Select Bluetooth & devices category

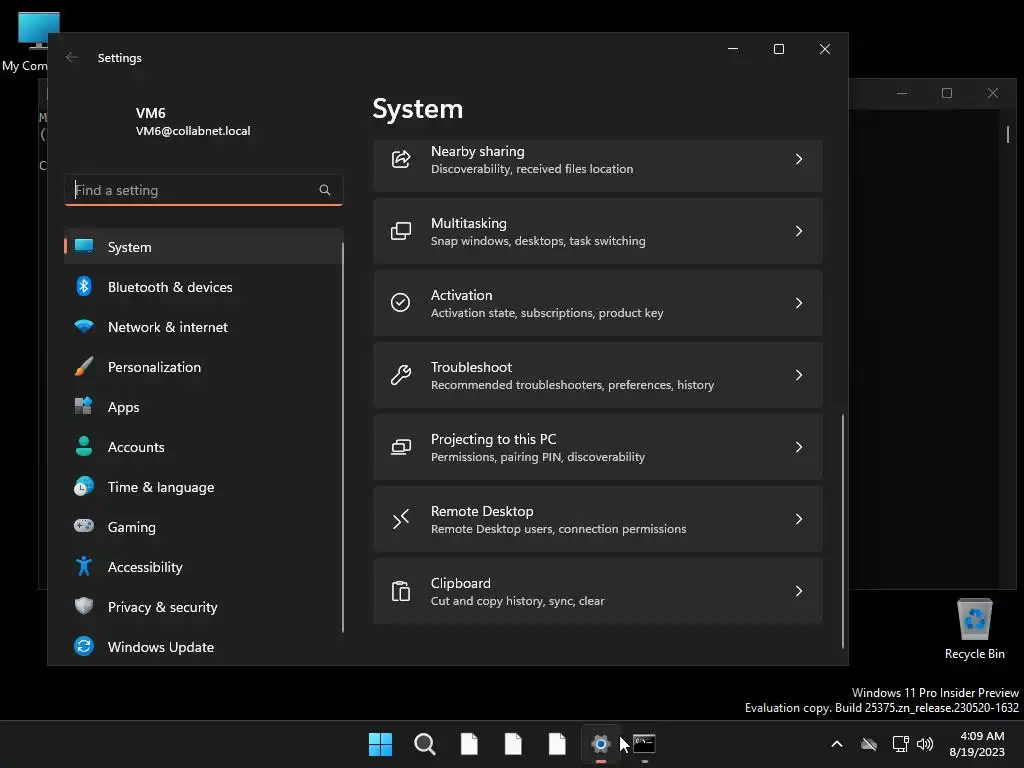tap(203, 287)
